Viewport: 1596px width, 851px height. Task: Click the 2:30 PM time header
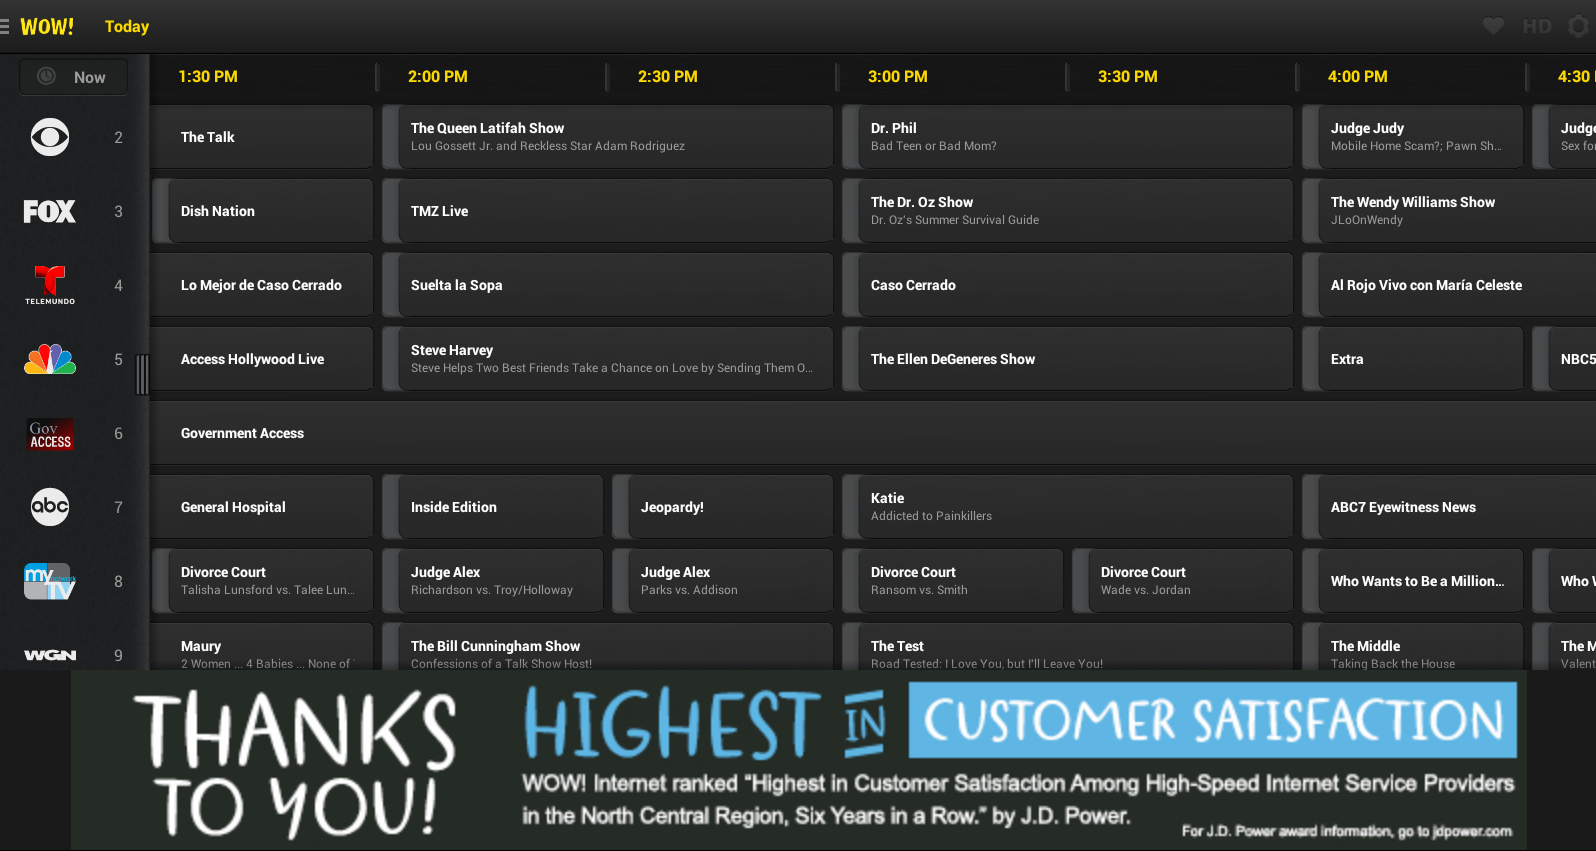tap(668, 76)
